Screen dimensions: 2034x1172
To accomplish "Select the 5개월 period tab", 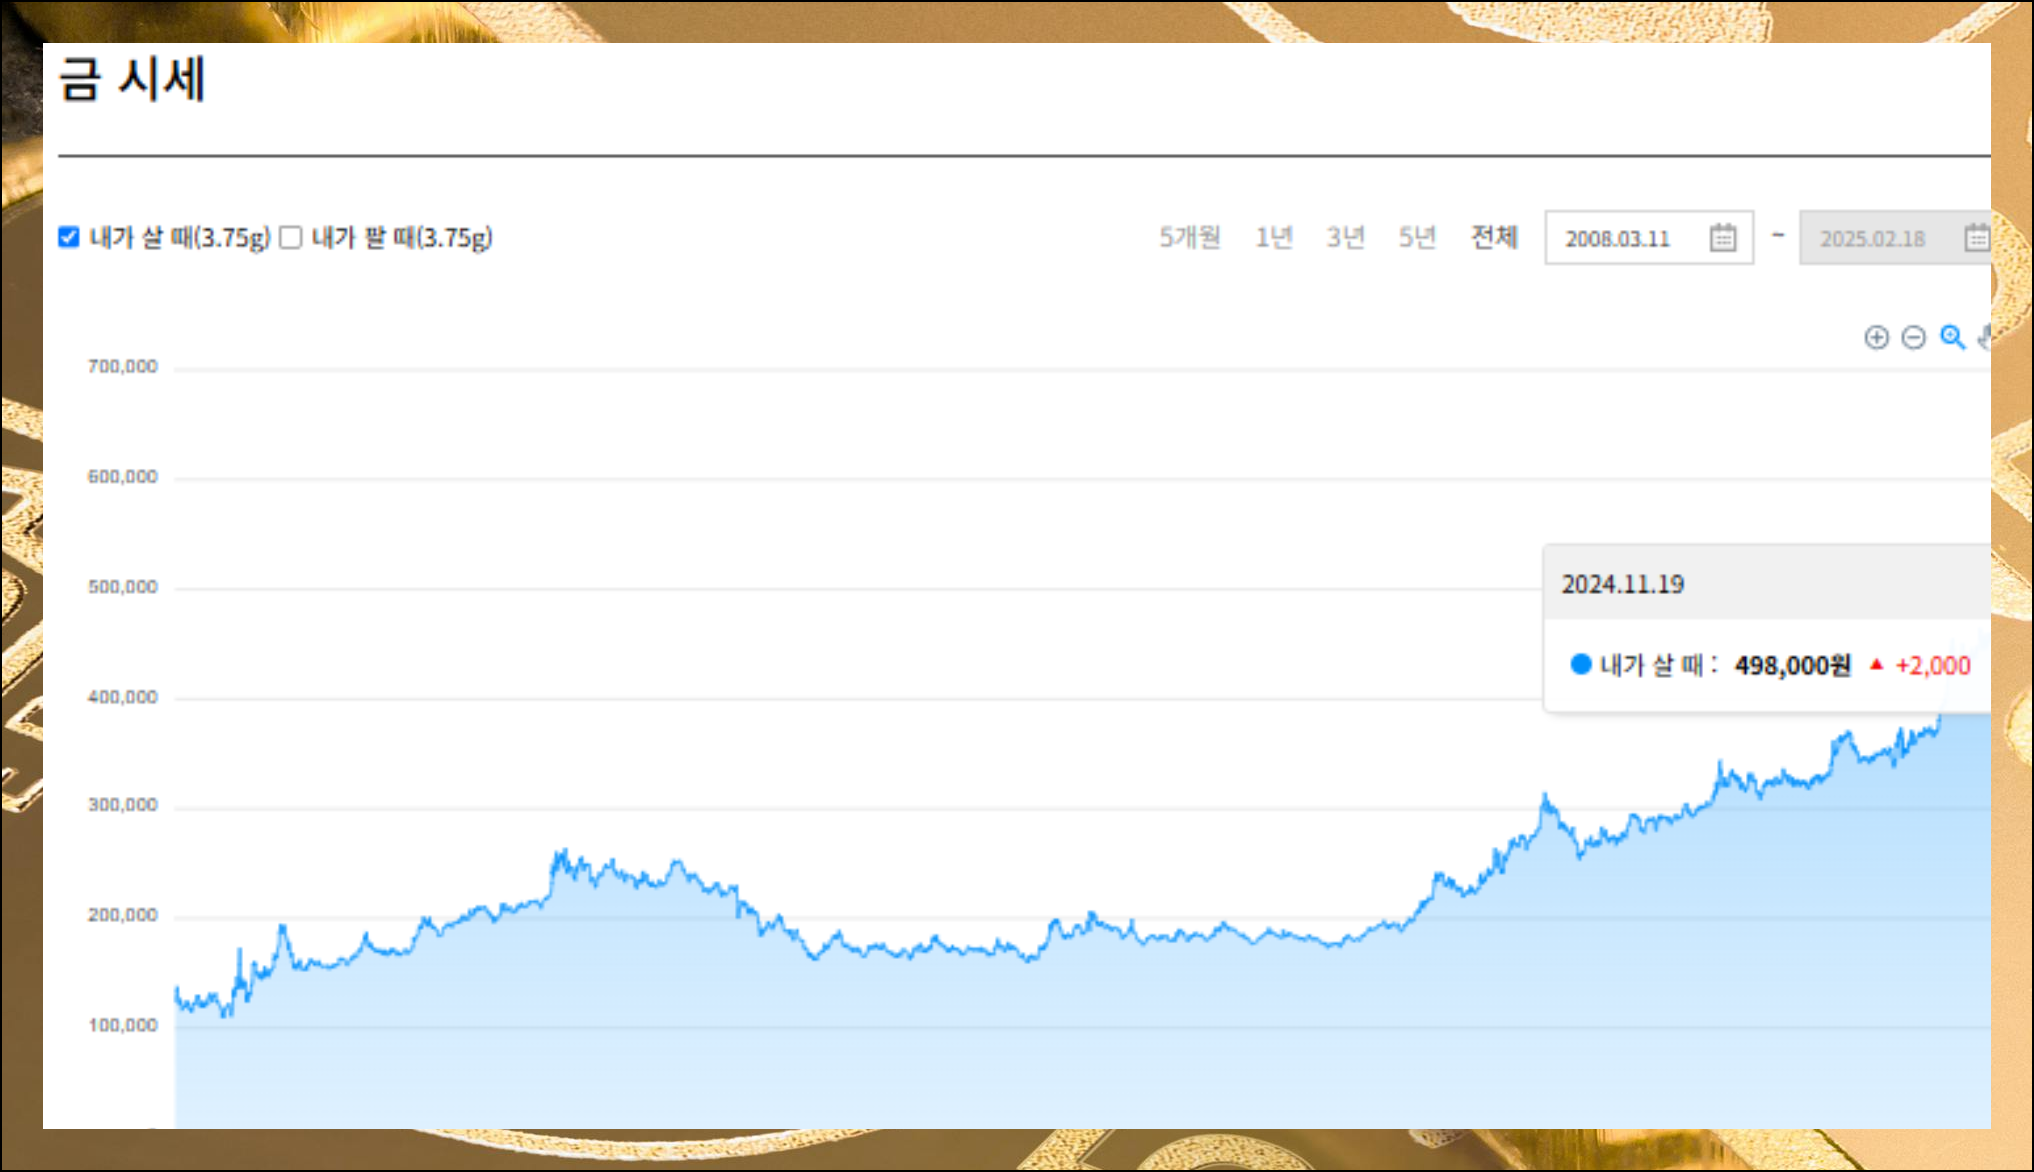I will (x=1189, y=237).
